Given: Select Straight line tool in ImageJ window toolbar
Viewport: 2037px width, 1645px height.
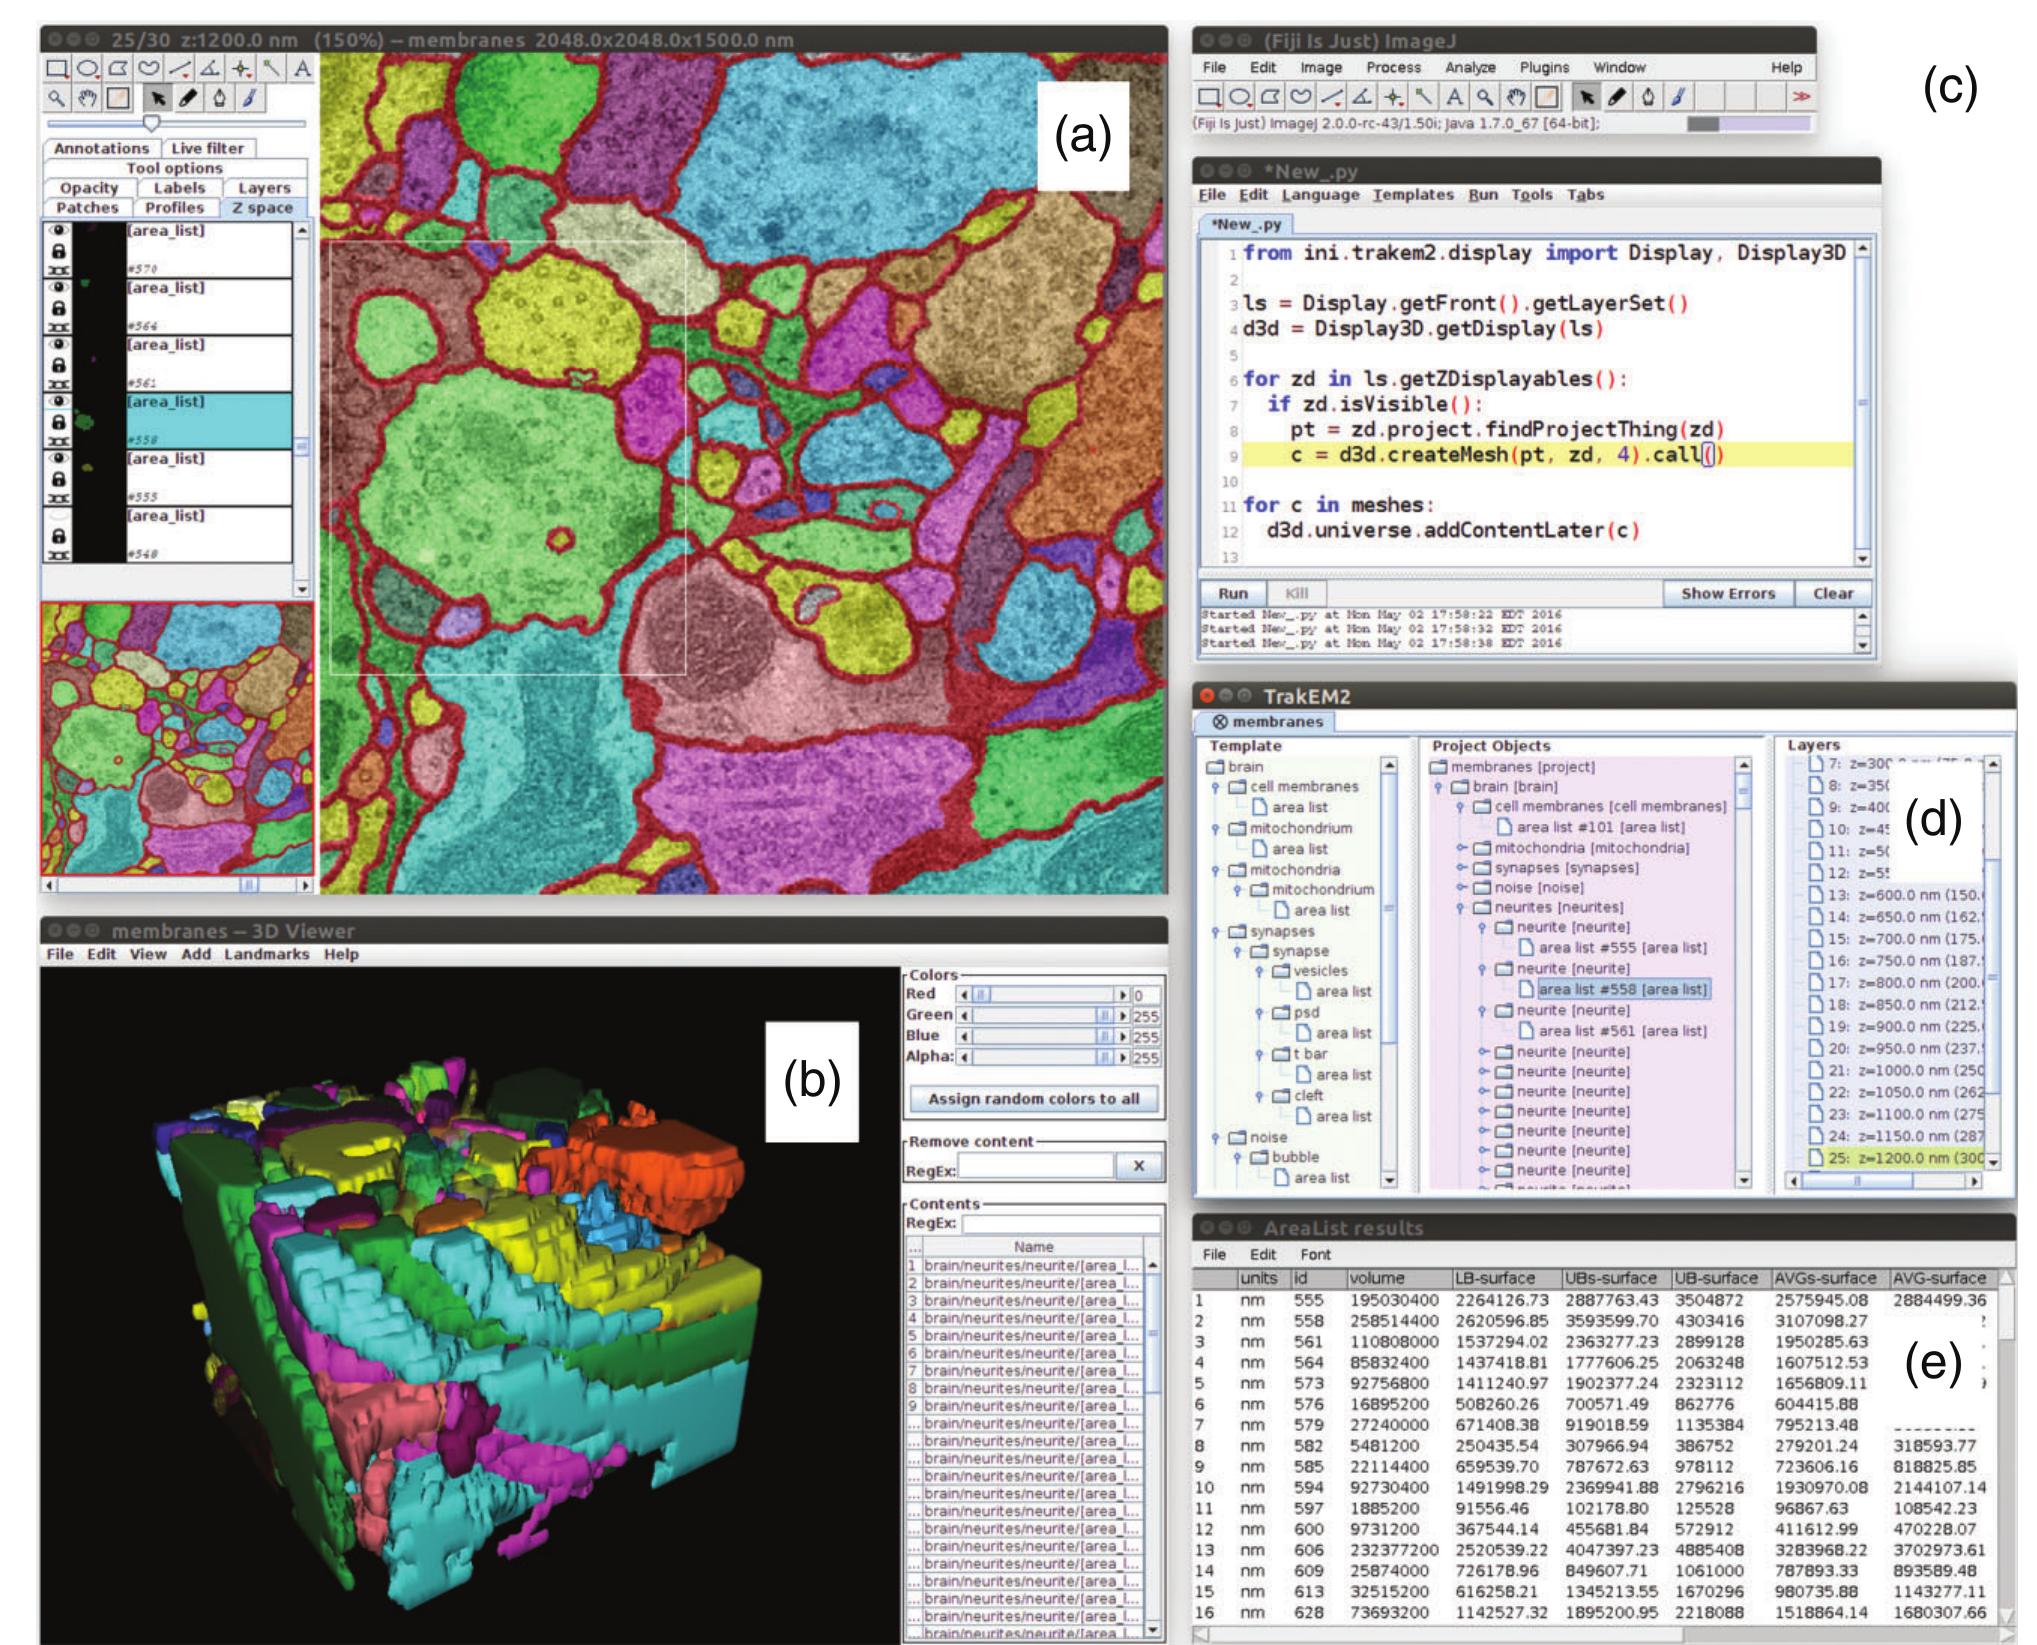Looking at the screenshot, I should click(1332, 97).
